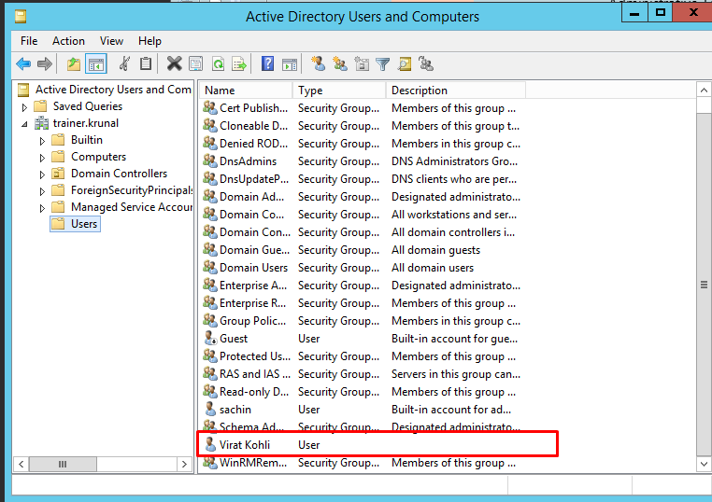Click the Export list toolbar icon
This screenshot has height=502, width=712.
click(x=239, y=64)
